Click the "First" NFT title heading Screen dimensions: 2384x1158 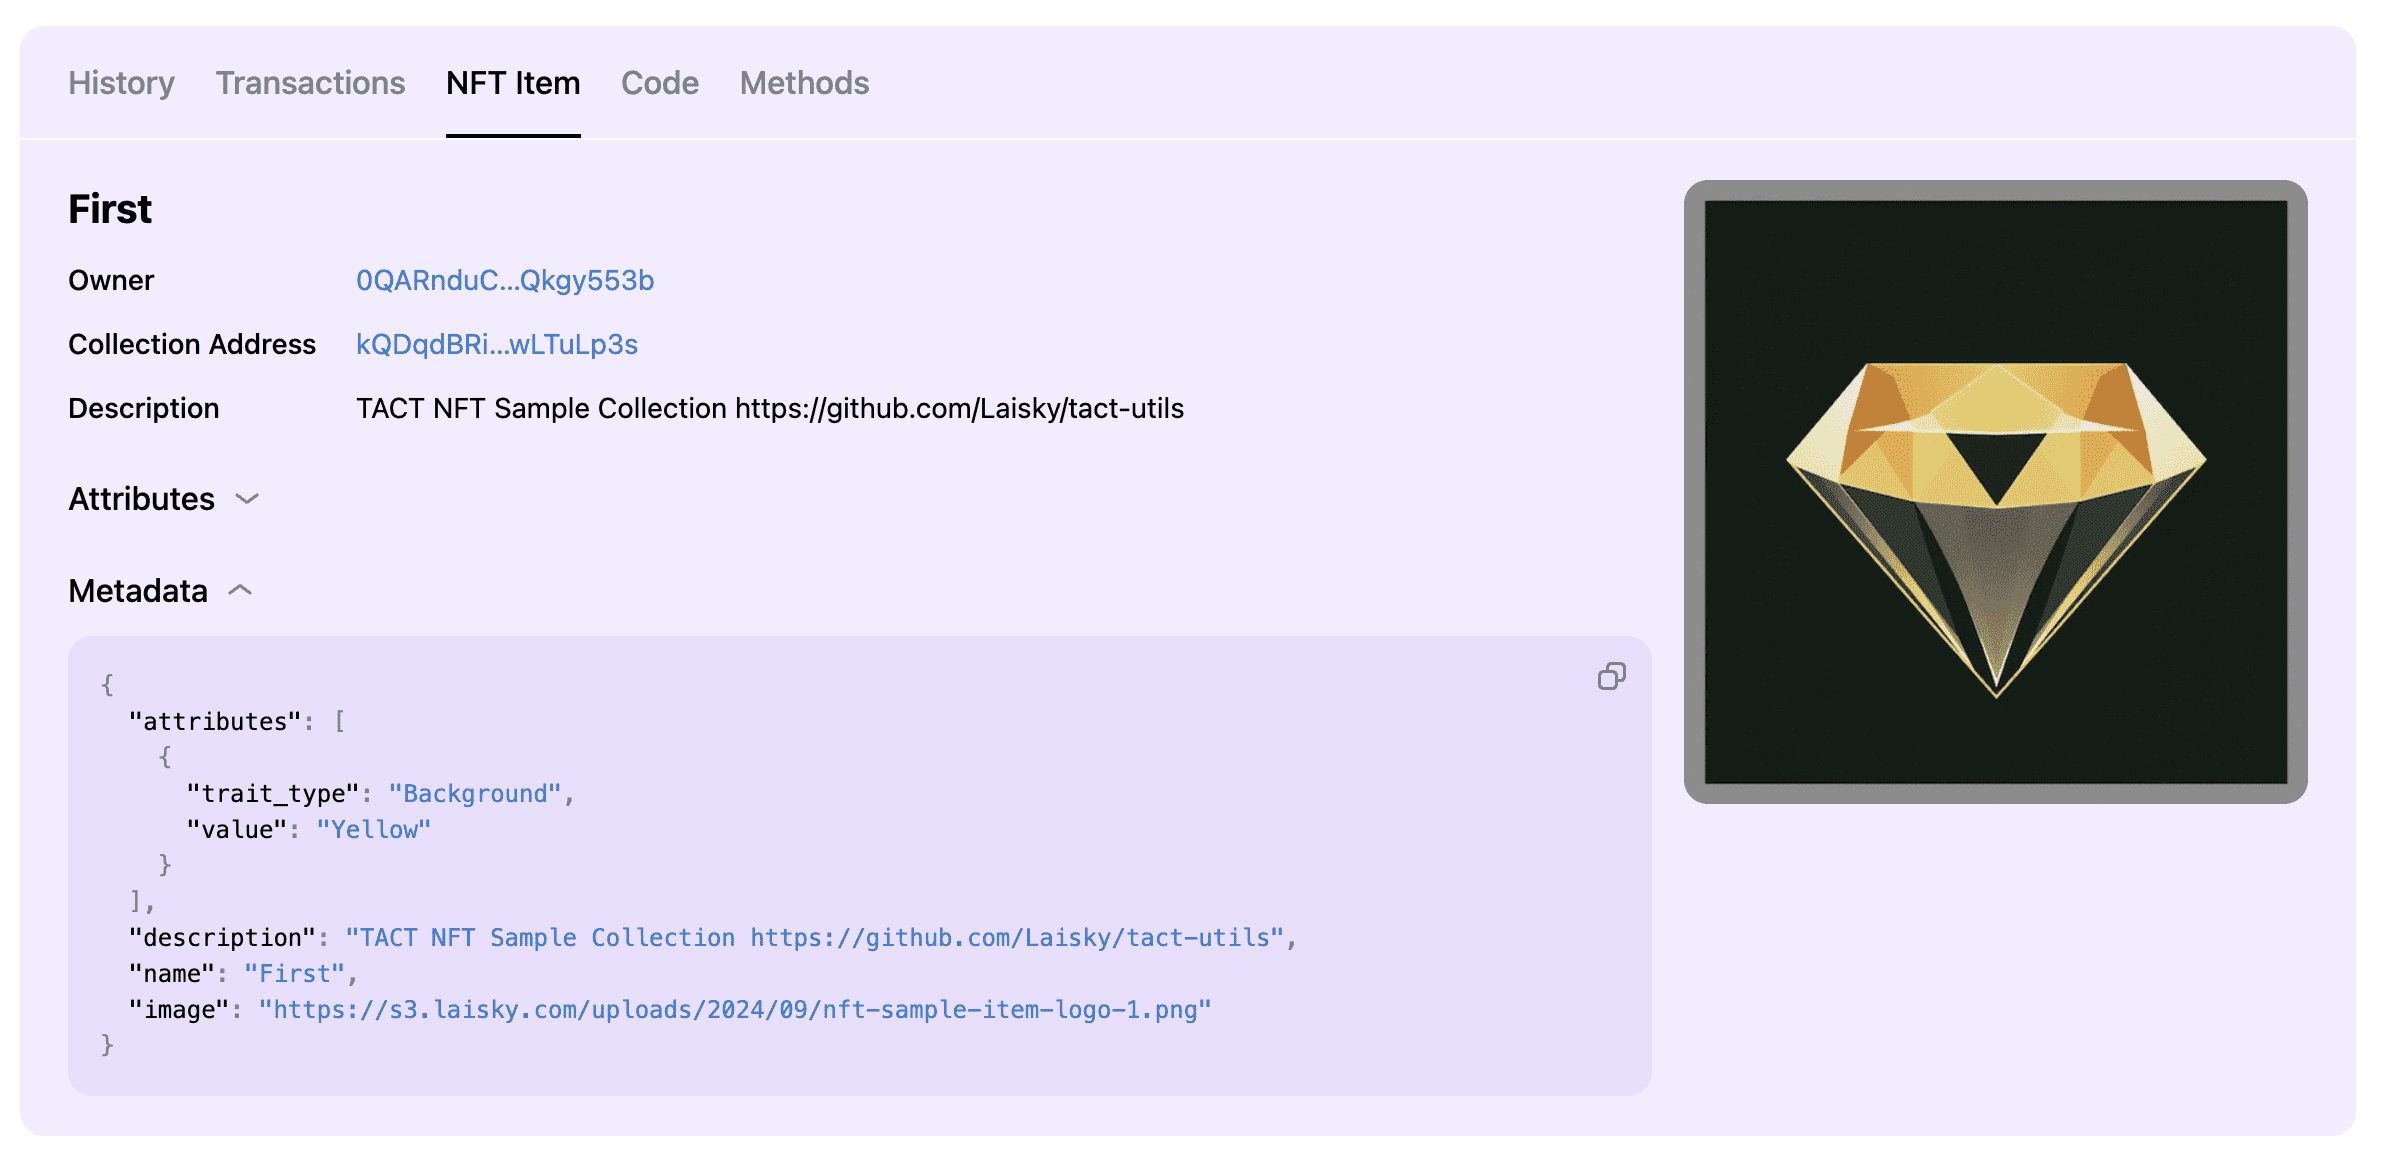110,209
